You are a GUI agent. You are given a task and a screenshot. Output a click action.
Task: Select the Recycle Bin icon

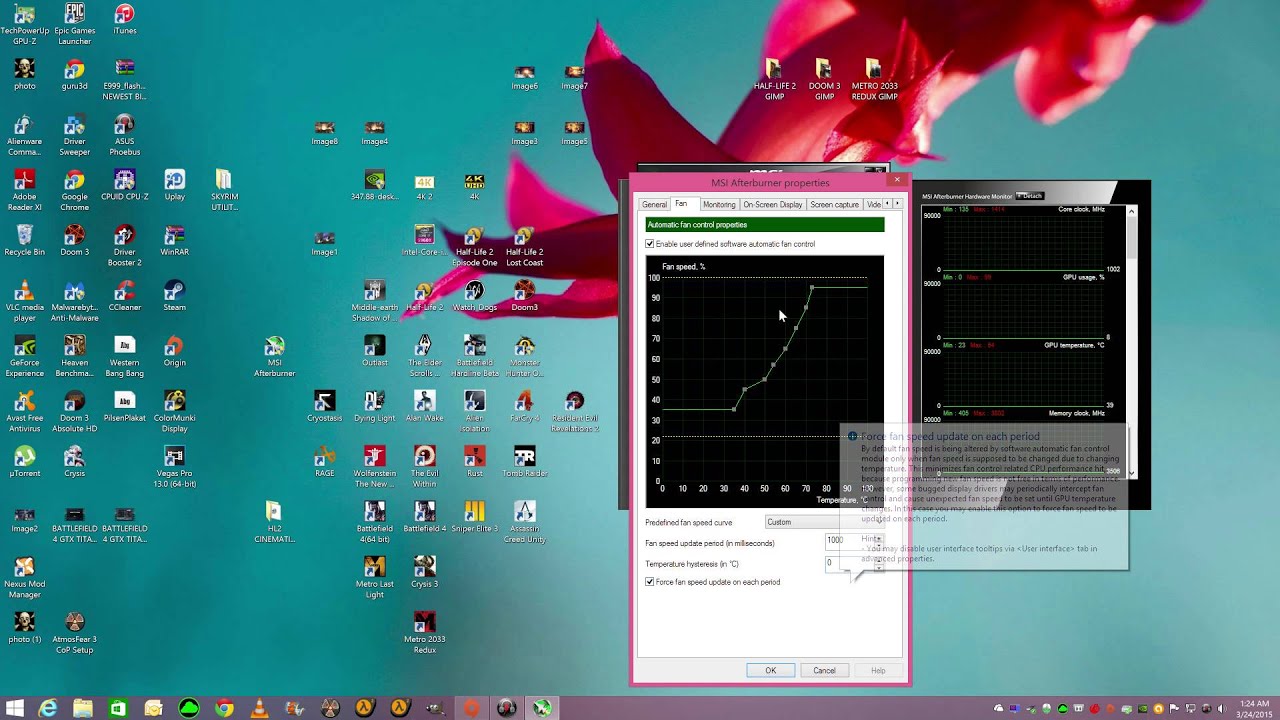(x=24, y=241)
